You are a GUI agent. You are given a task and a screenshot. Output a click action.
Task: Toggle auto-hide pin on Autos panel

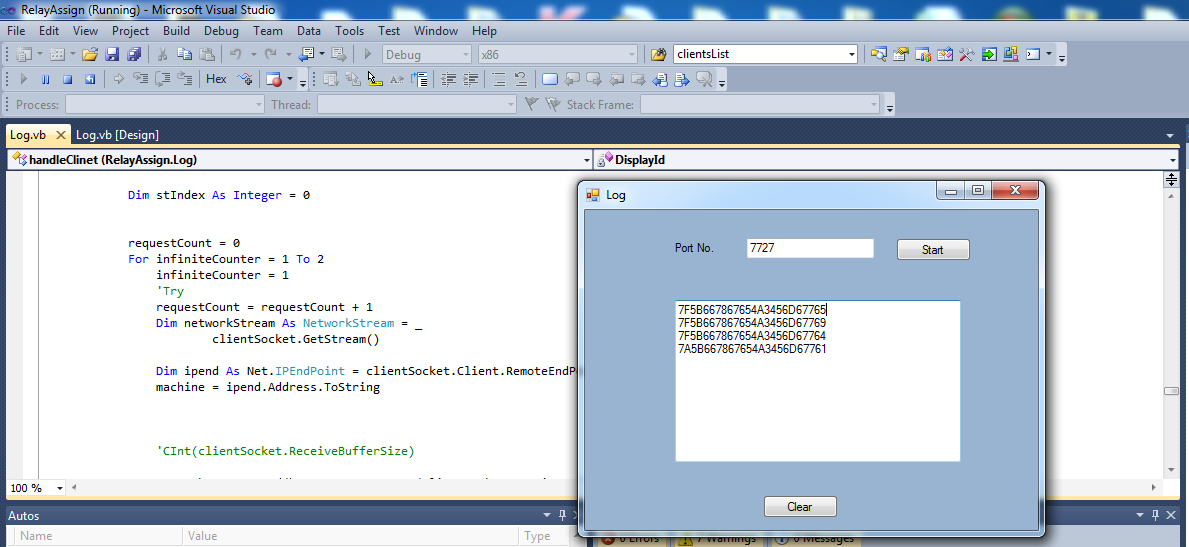tap(561, 515)
